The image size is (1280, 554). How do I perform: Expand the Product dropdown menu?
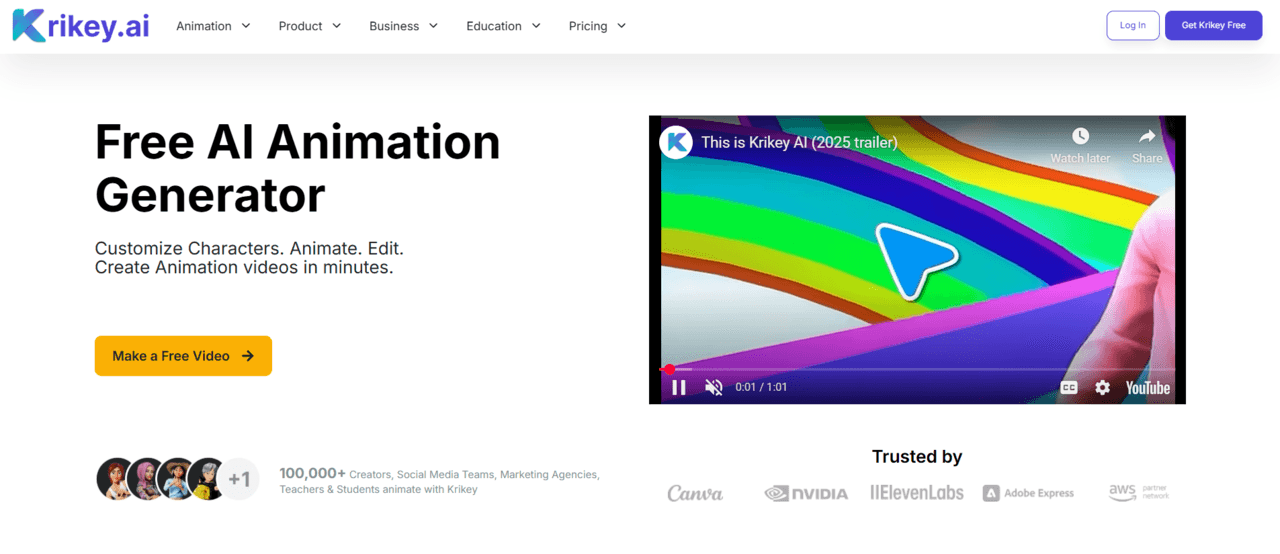[309, 26]
